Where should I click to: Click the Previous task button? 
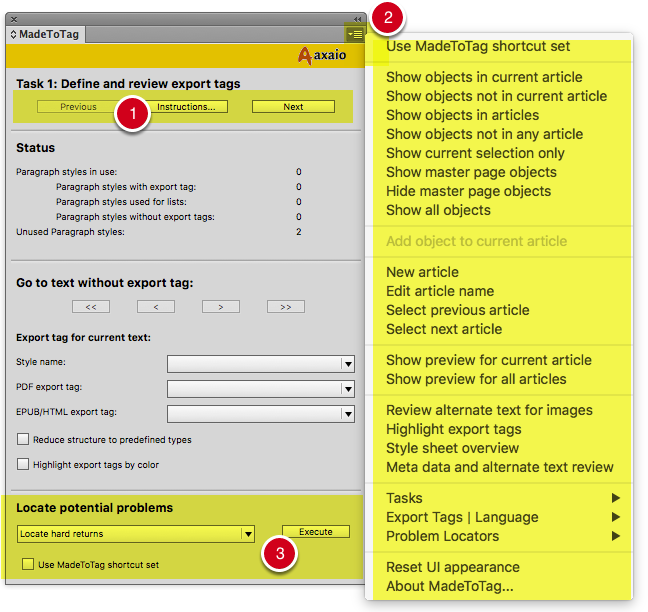[x=79, y=107]
